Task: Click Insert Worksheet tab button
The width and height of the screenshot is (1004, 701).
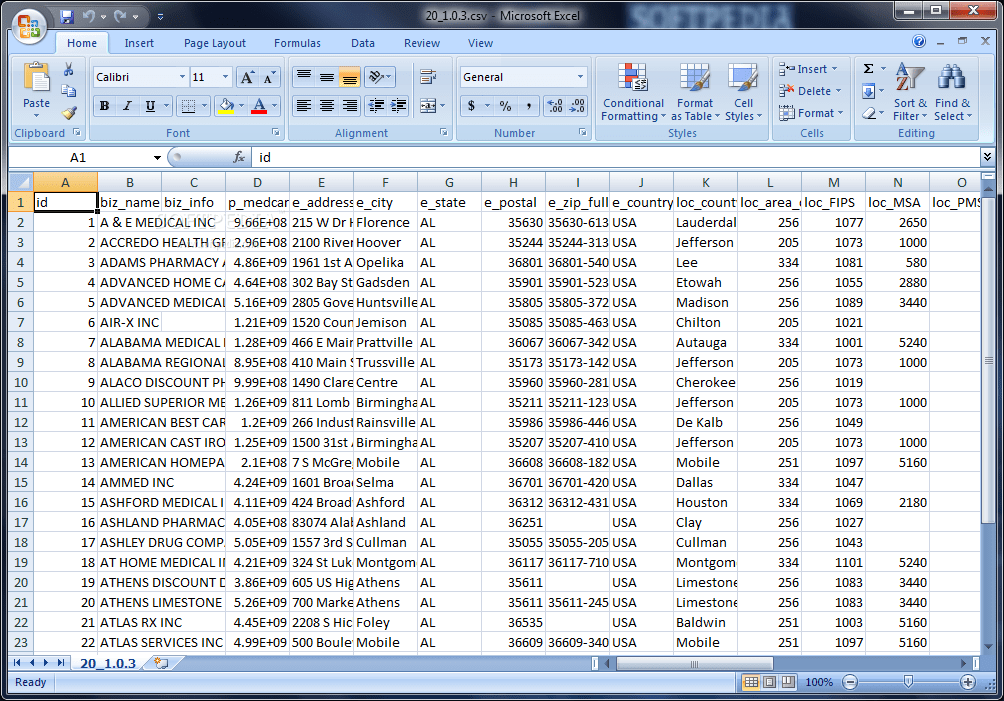Action: pyautogui.click(x=161, y=663)
